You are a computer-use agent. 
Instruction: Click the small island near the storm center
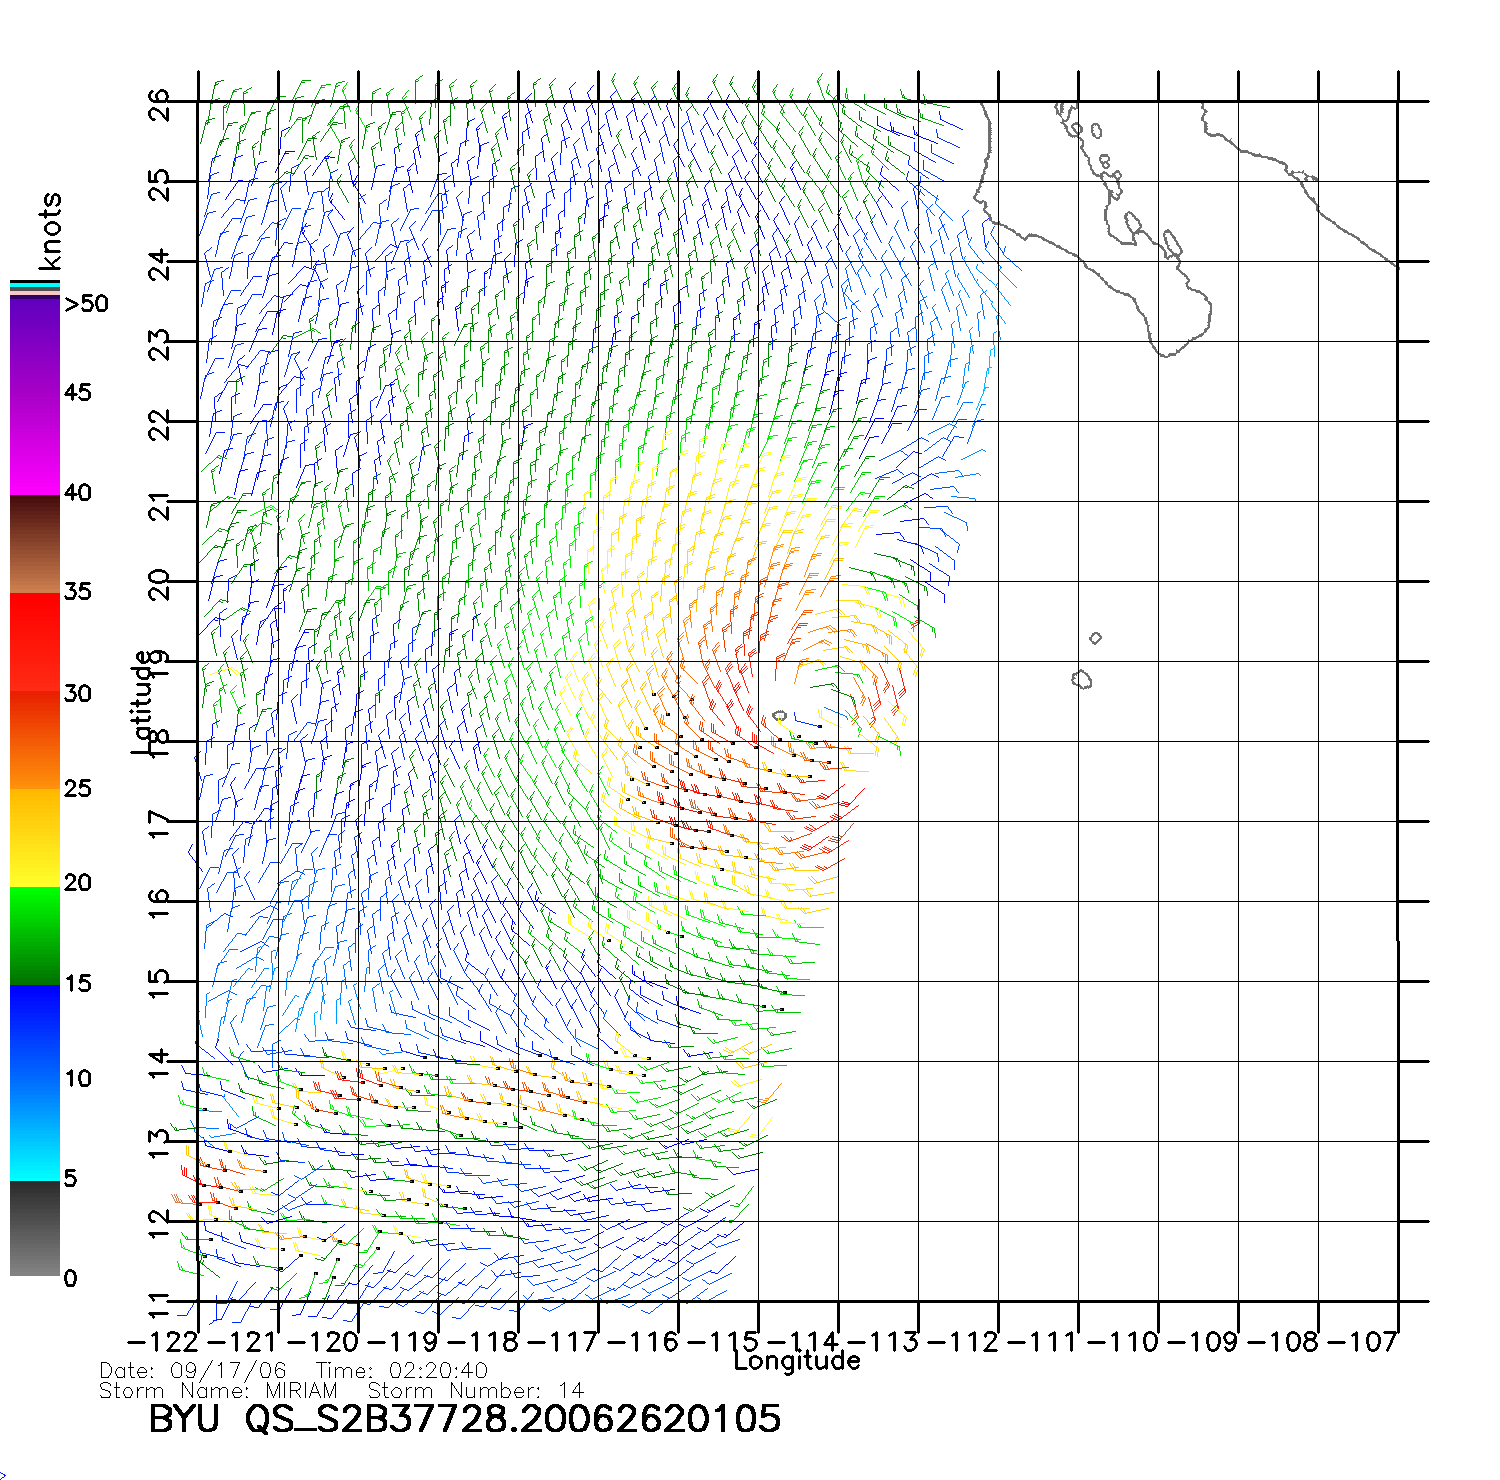click(780, 716)
